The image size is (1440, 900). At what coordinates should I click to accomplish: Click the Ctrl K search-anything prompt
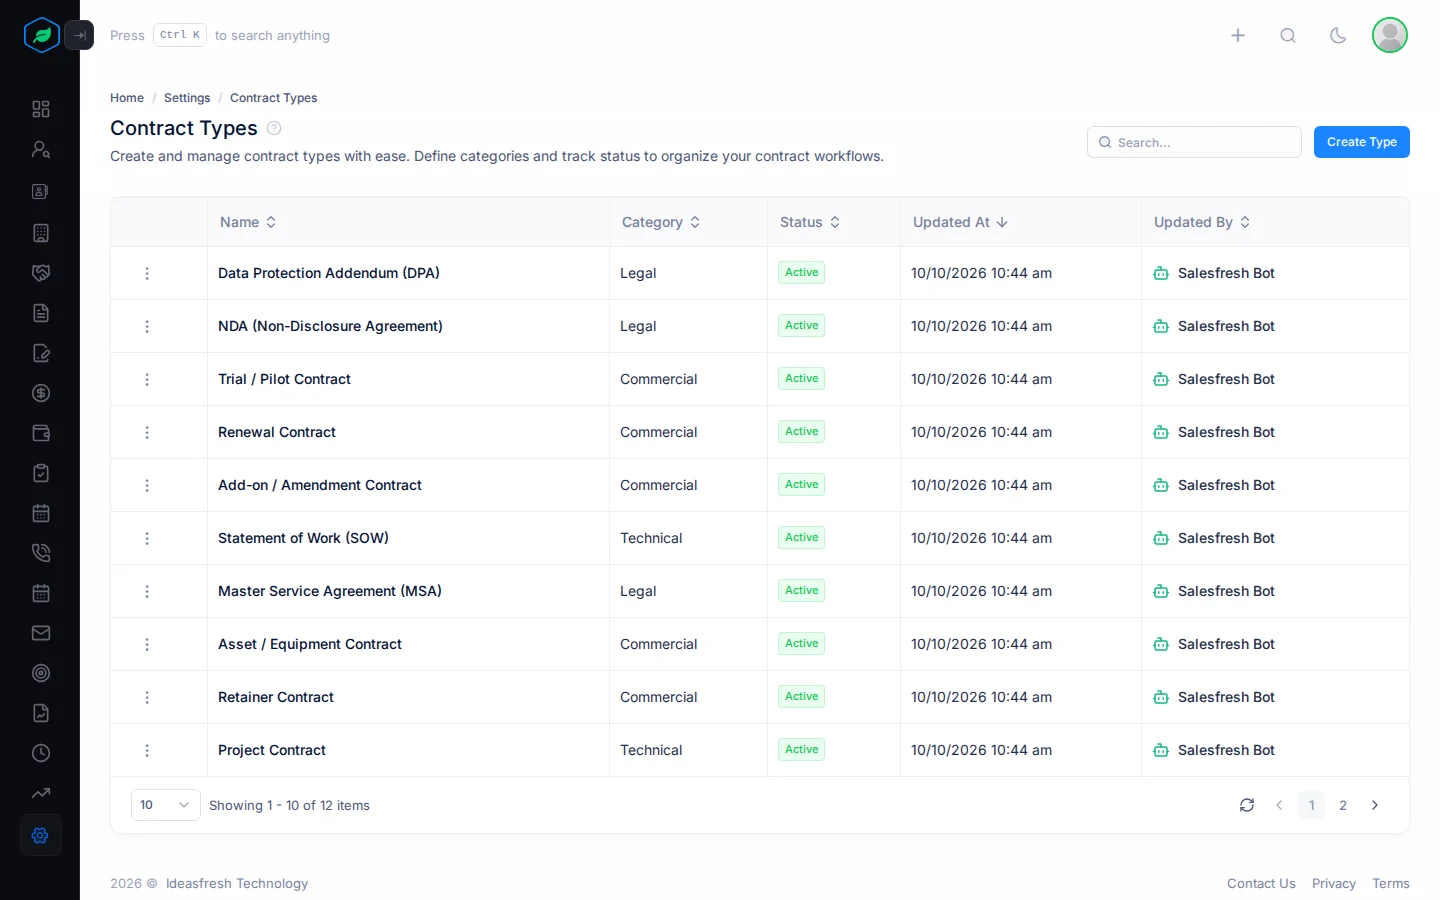coord(220,35)
